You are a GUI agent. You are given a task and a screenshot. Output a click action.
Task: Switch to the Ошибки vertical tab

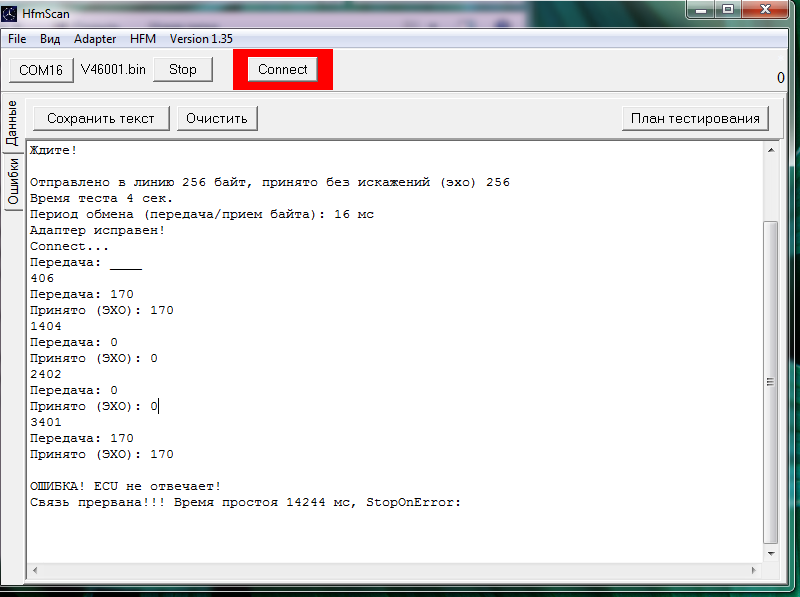(13, 181)
